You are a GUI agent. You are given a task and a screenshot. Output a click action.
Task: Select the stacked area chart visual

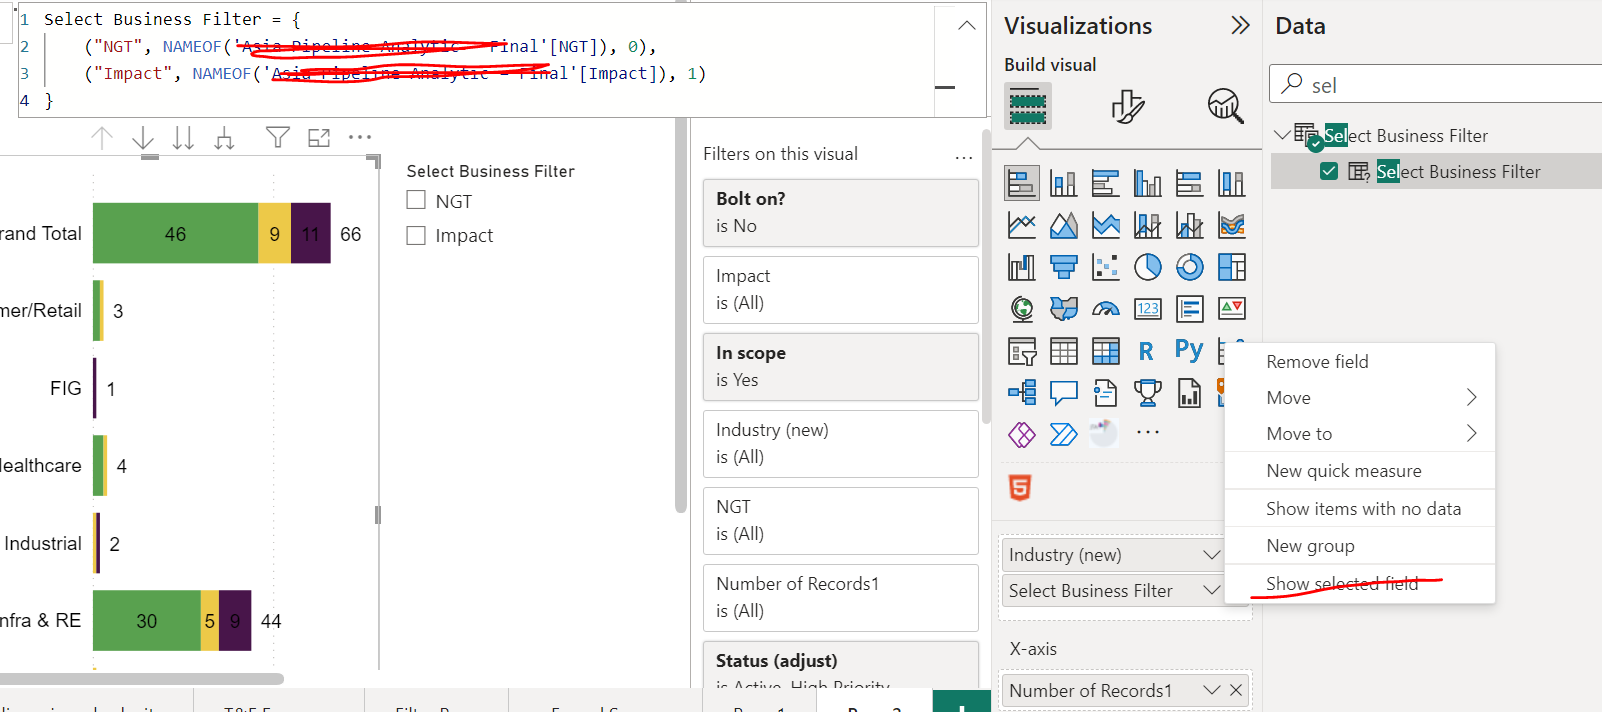pos(1106,226)
